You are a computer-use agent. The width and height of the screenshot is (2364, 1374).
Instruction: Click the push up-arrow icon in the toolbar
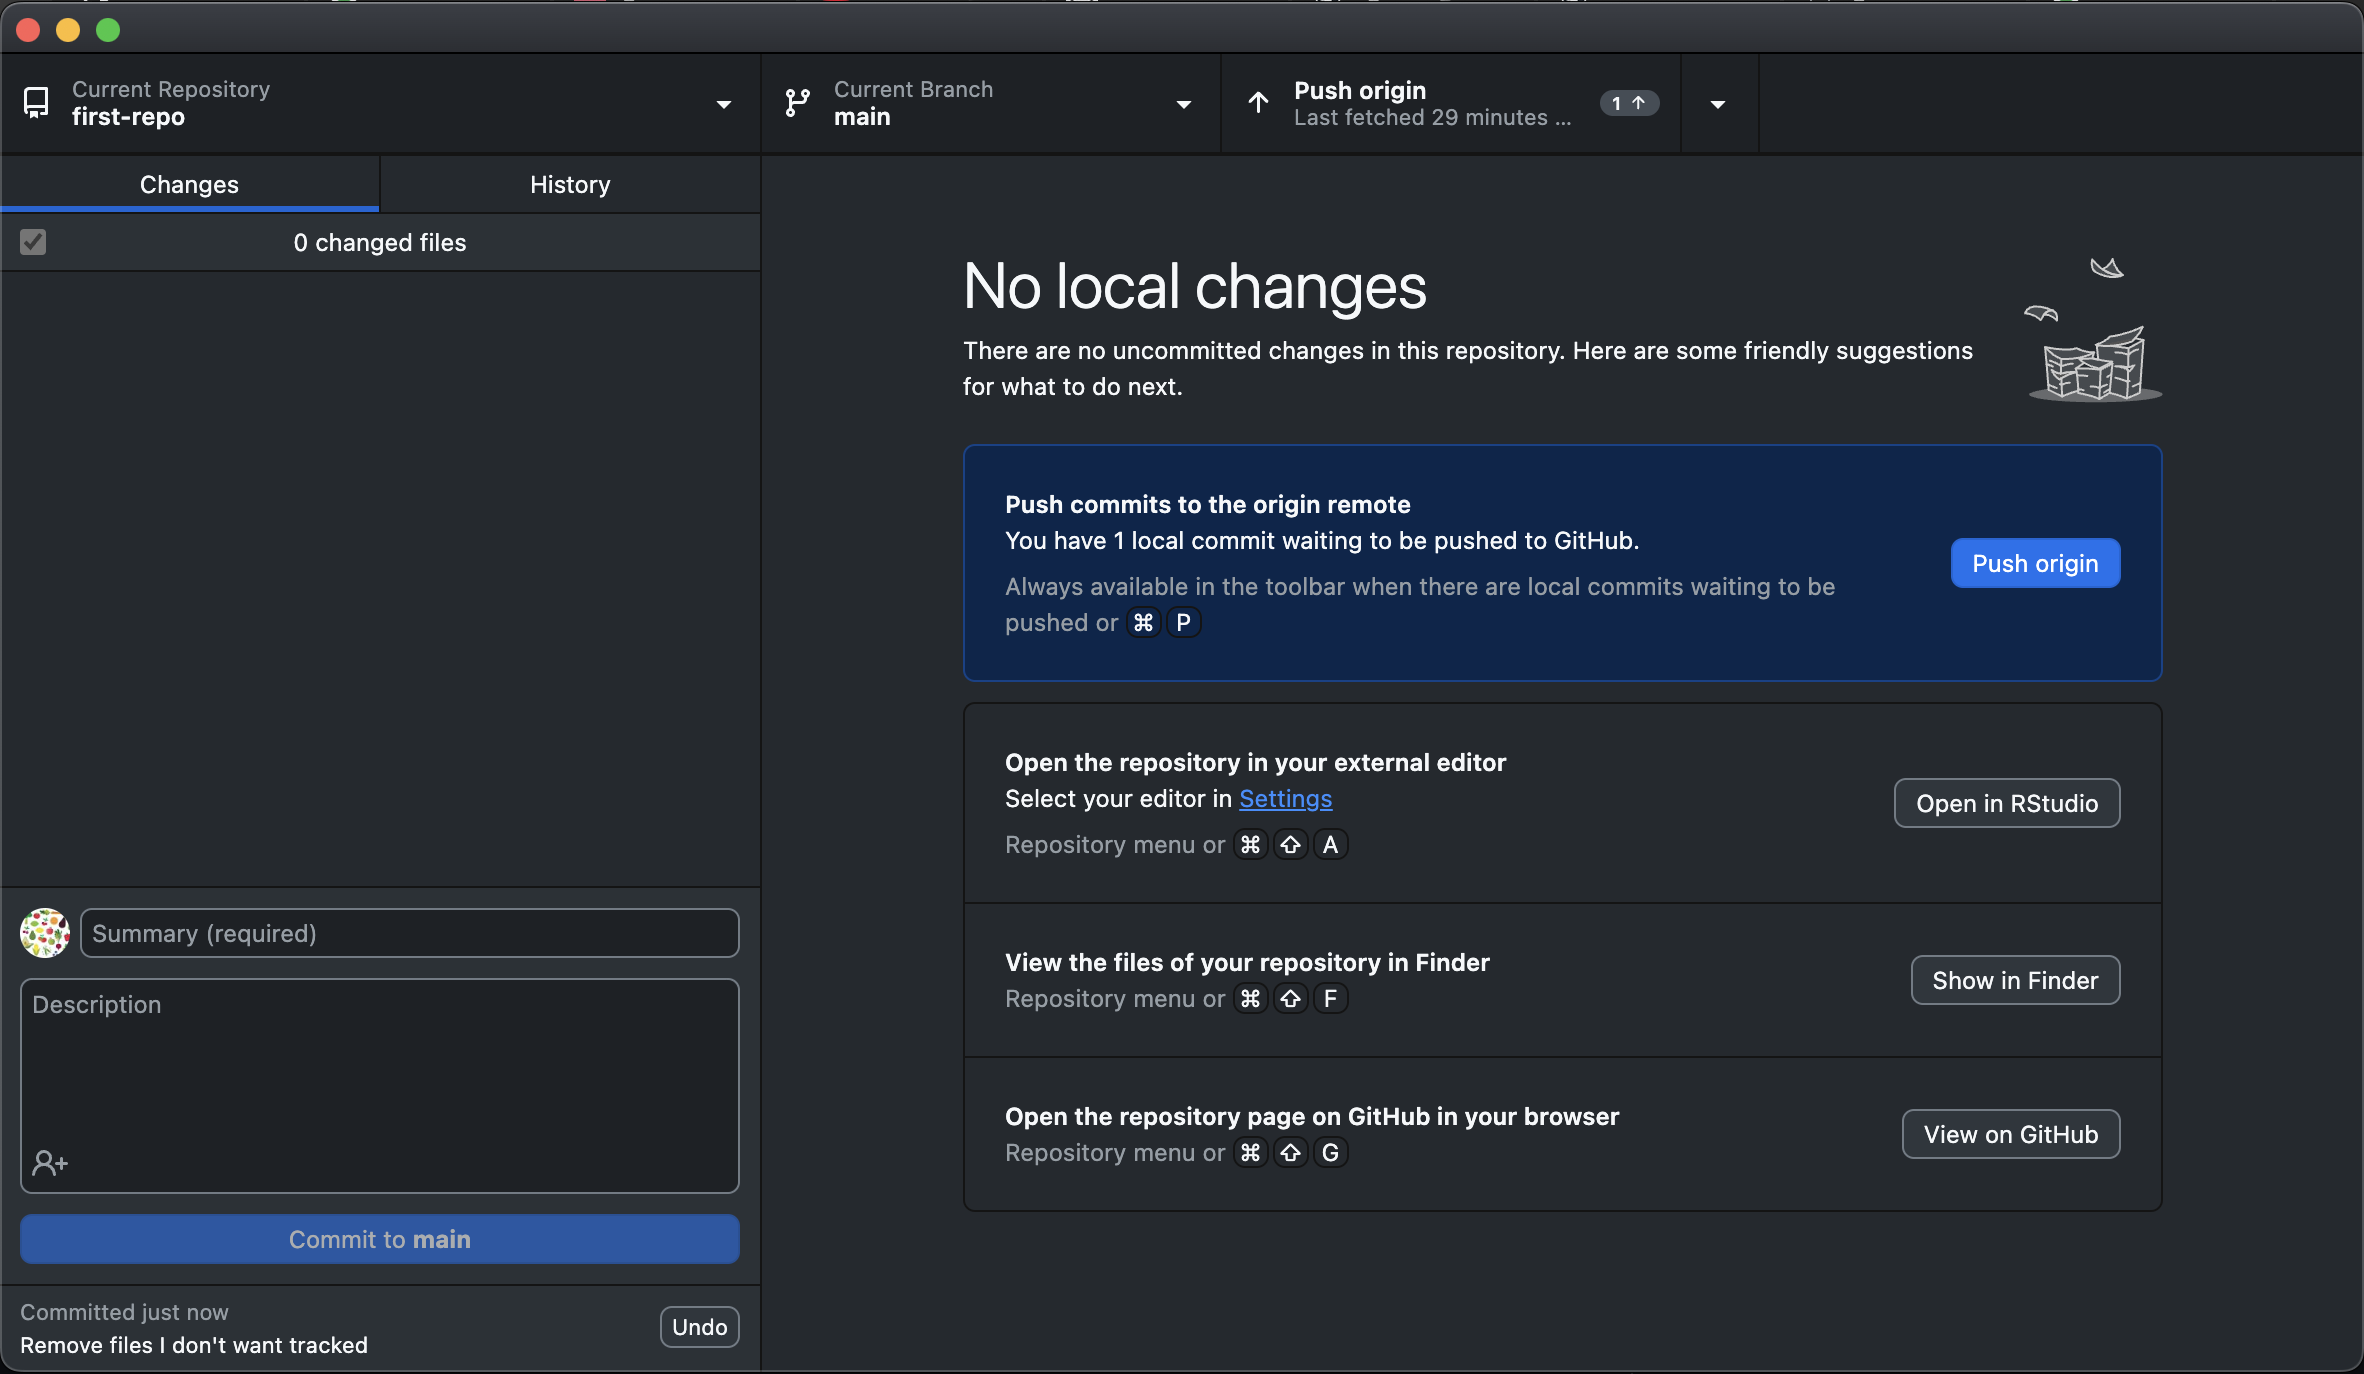point(1258,103)
